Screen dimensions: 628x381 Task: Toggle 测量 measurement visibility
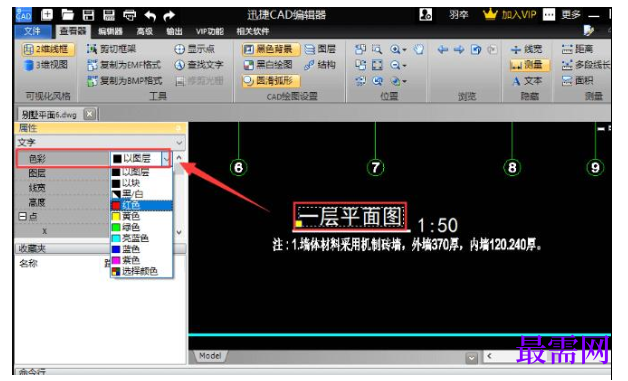[x=529, y=65]
